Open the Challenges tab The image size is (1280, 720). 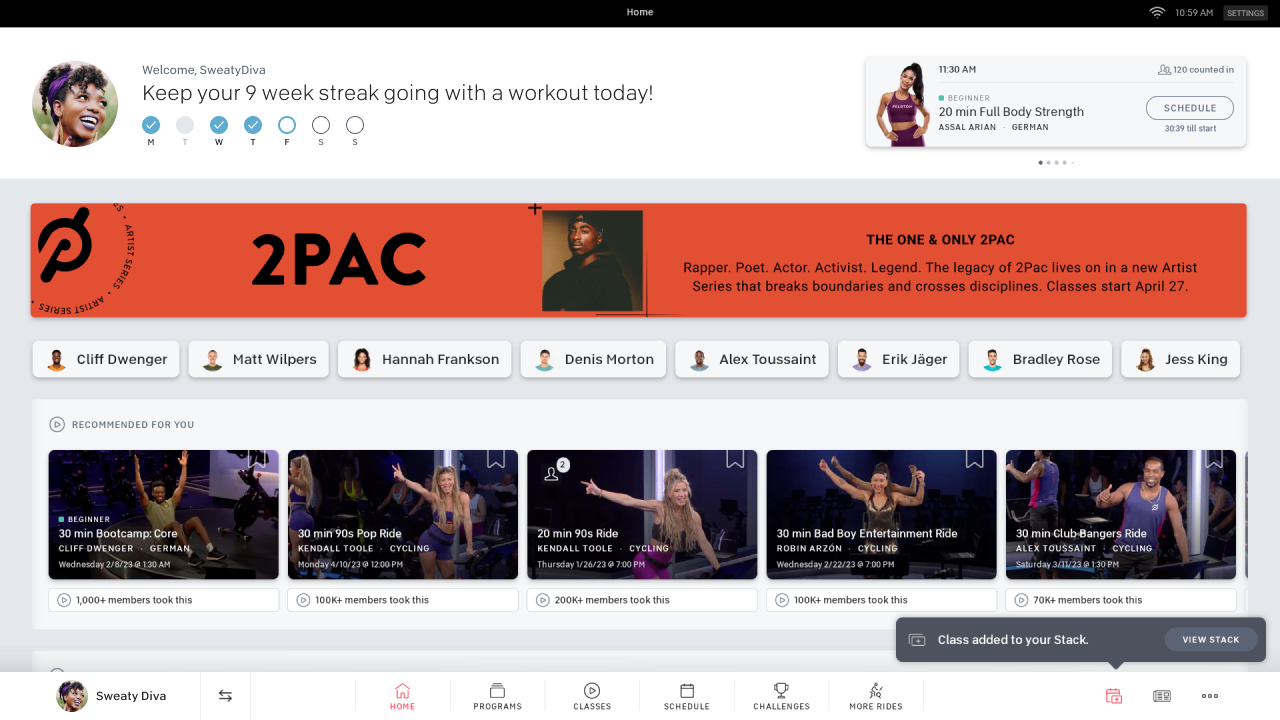[x=781, y=696]
